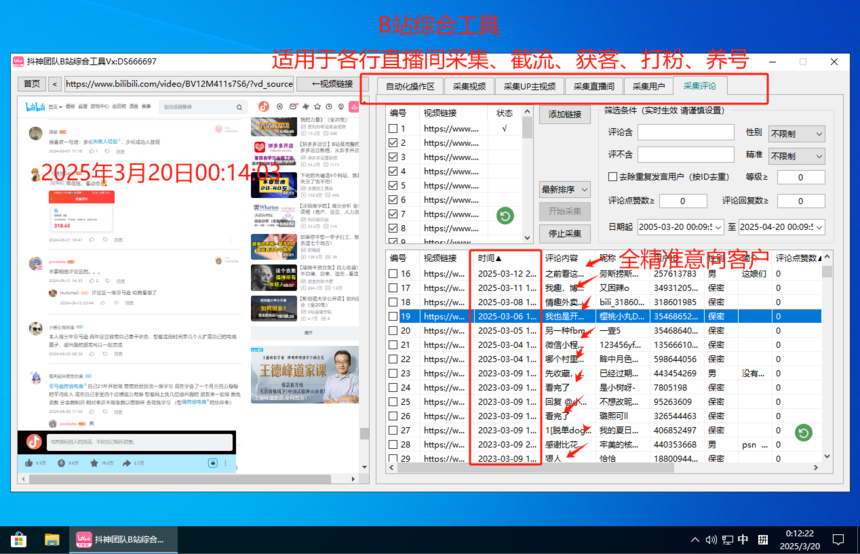Open the messages icon in Bilibili header

click(x=293, y=106)
